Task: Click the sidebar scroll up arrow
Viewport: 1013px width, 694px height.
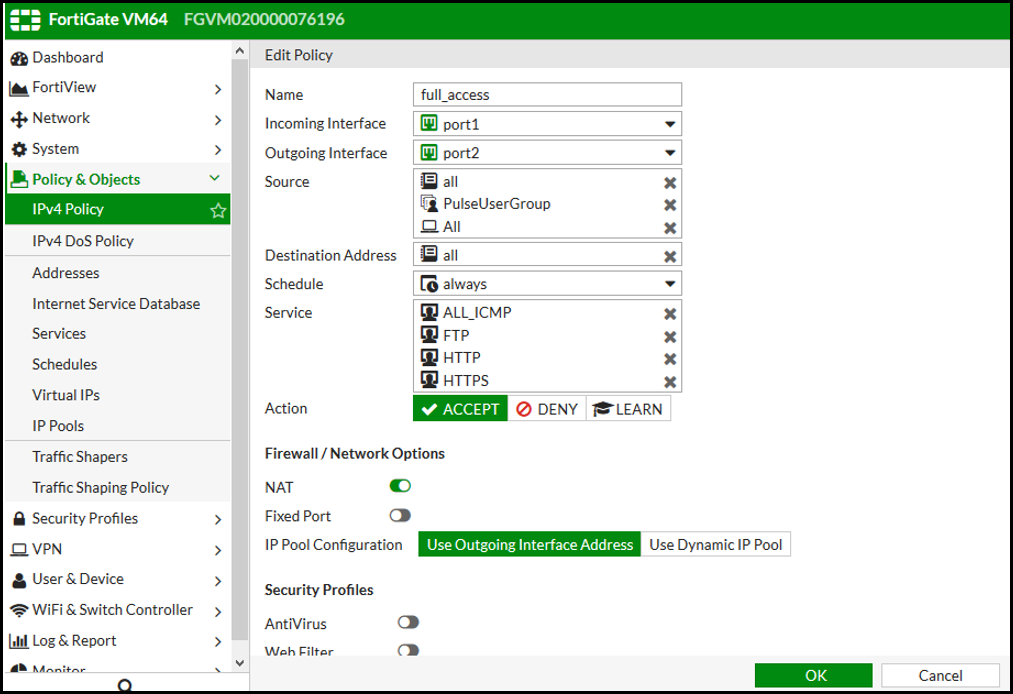Action: click(x=240, y=50)
